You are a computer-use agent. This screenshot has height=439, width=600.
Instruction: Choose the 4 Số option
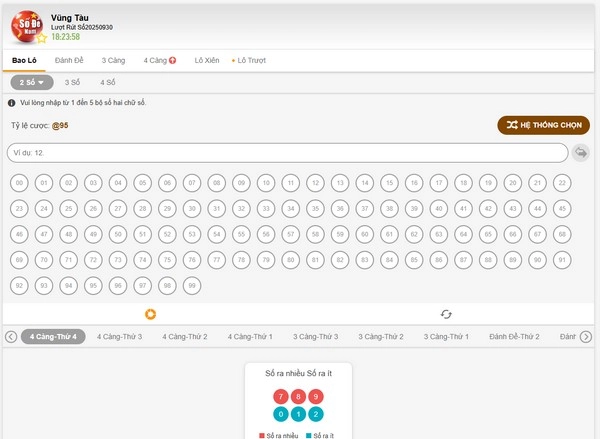tap(108, 83)
